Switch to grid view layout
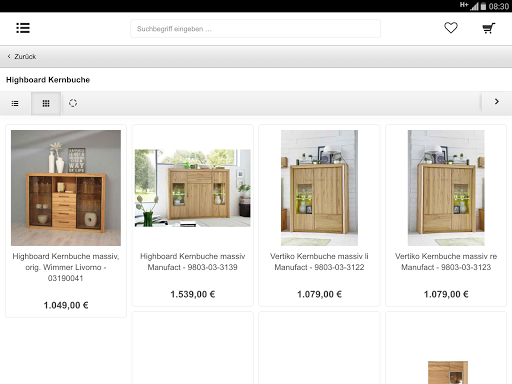The height and width of the screenshot is (384, 512). pos(46,103)
